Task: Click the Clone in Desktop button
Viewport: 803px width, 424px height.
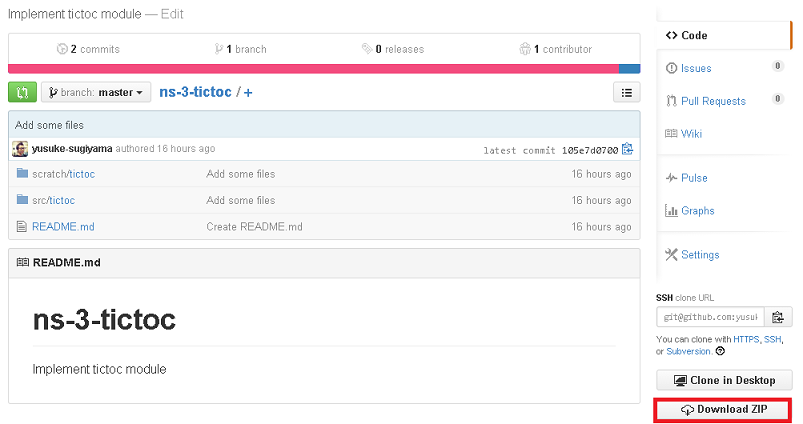Action: click(x=724, y=380)
